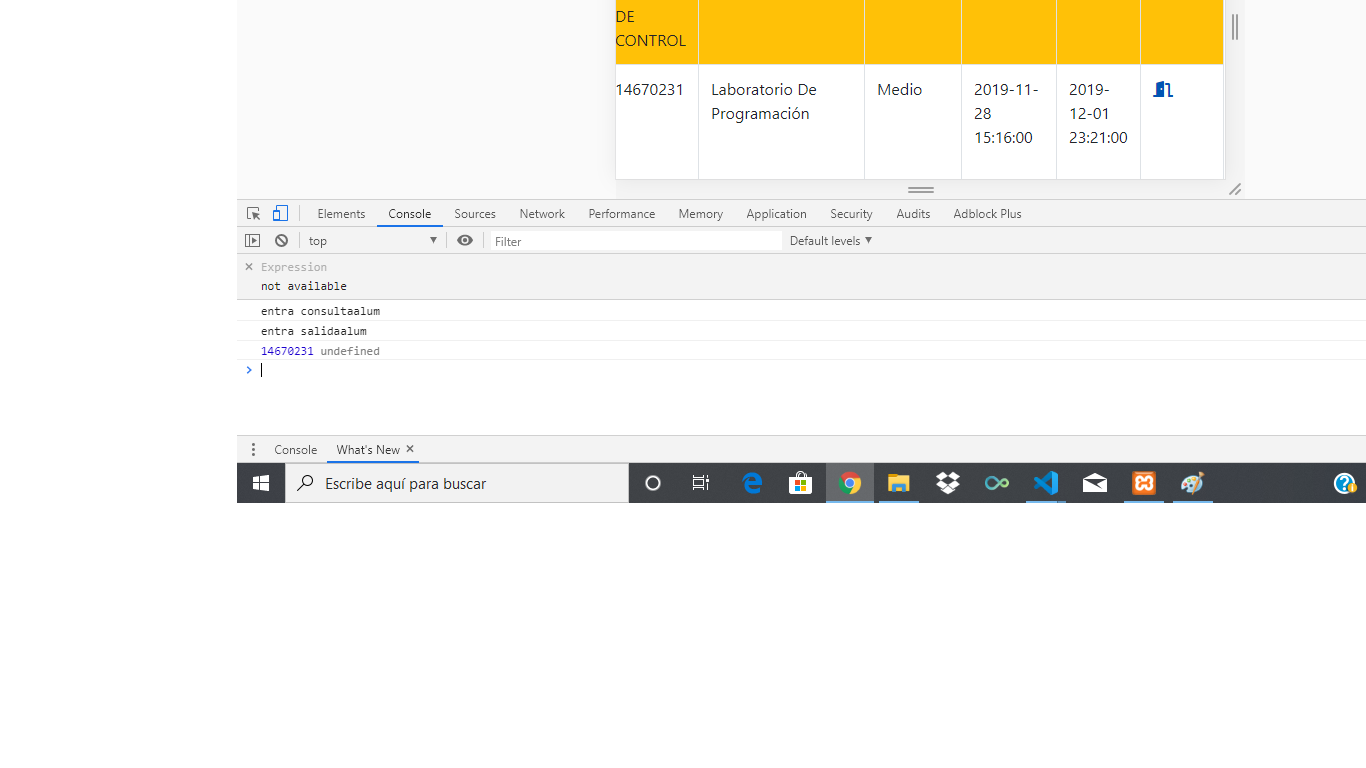Activate the inspect element selector icon

(x=254, y=214)
